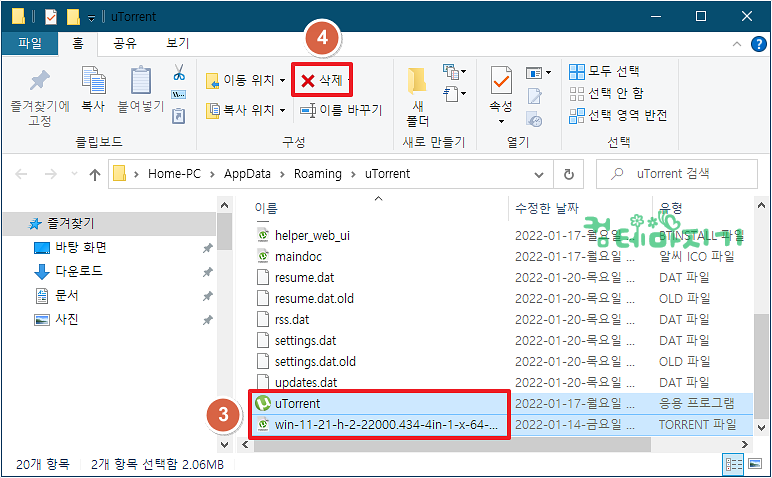This screenshot has width=772, height=478.
Task: Click AppData in the address path
Action: pos(247,174)
